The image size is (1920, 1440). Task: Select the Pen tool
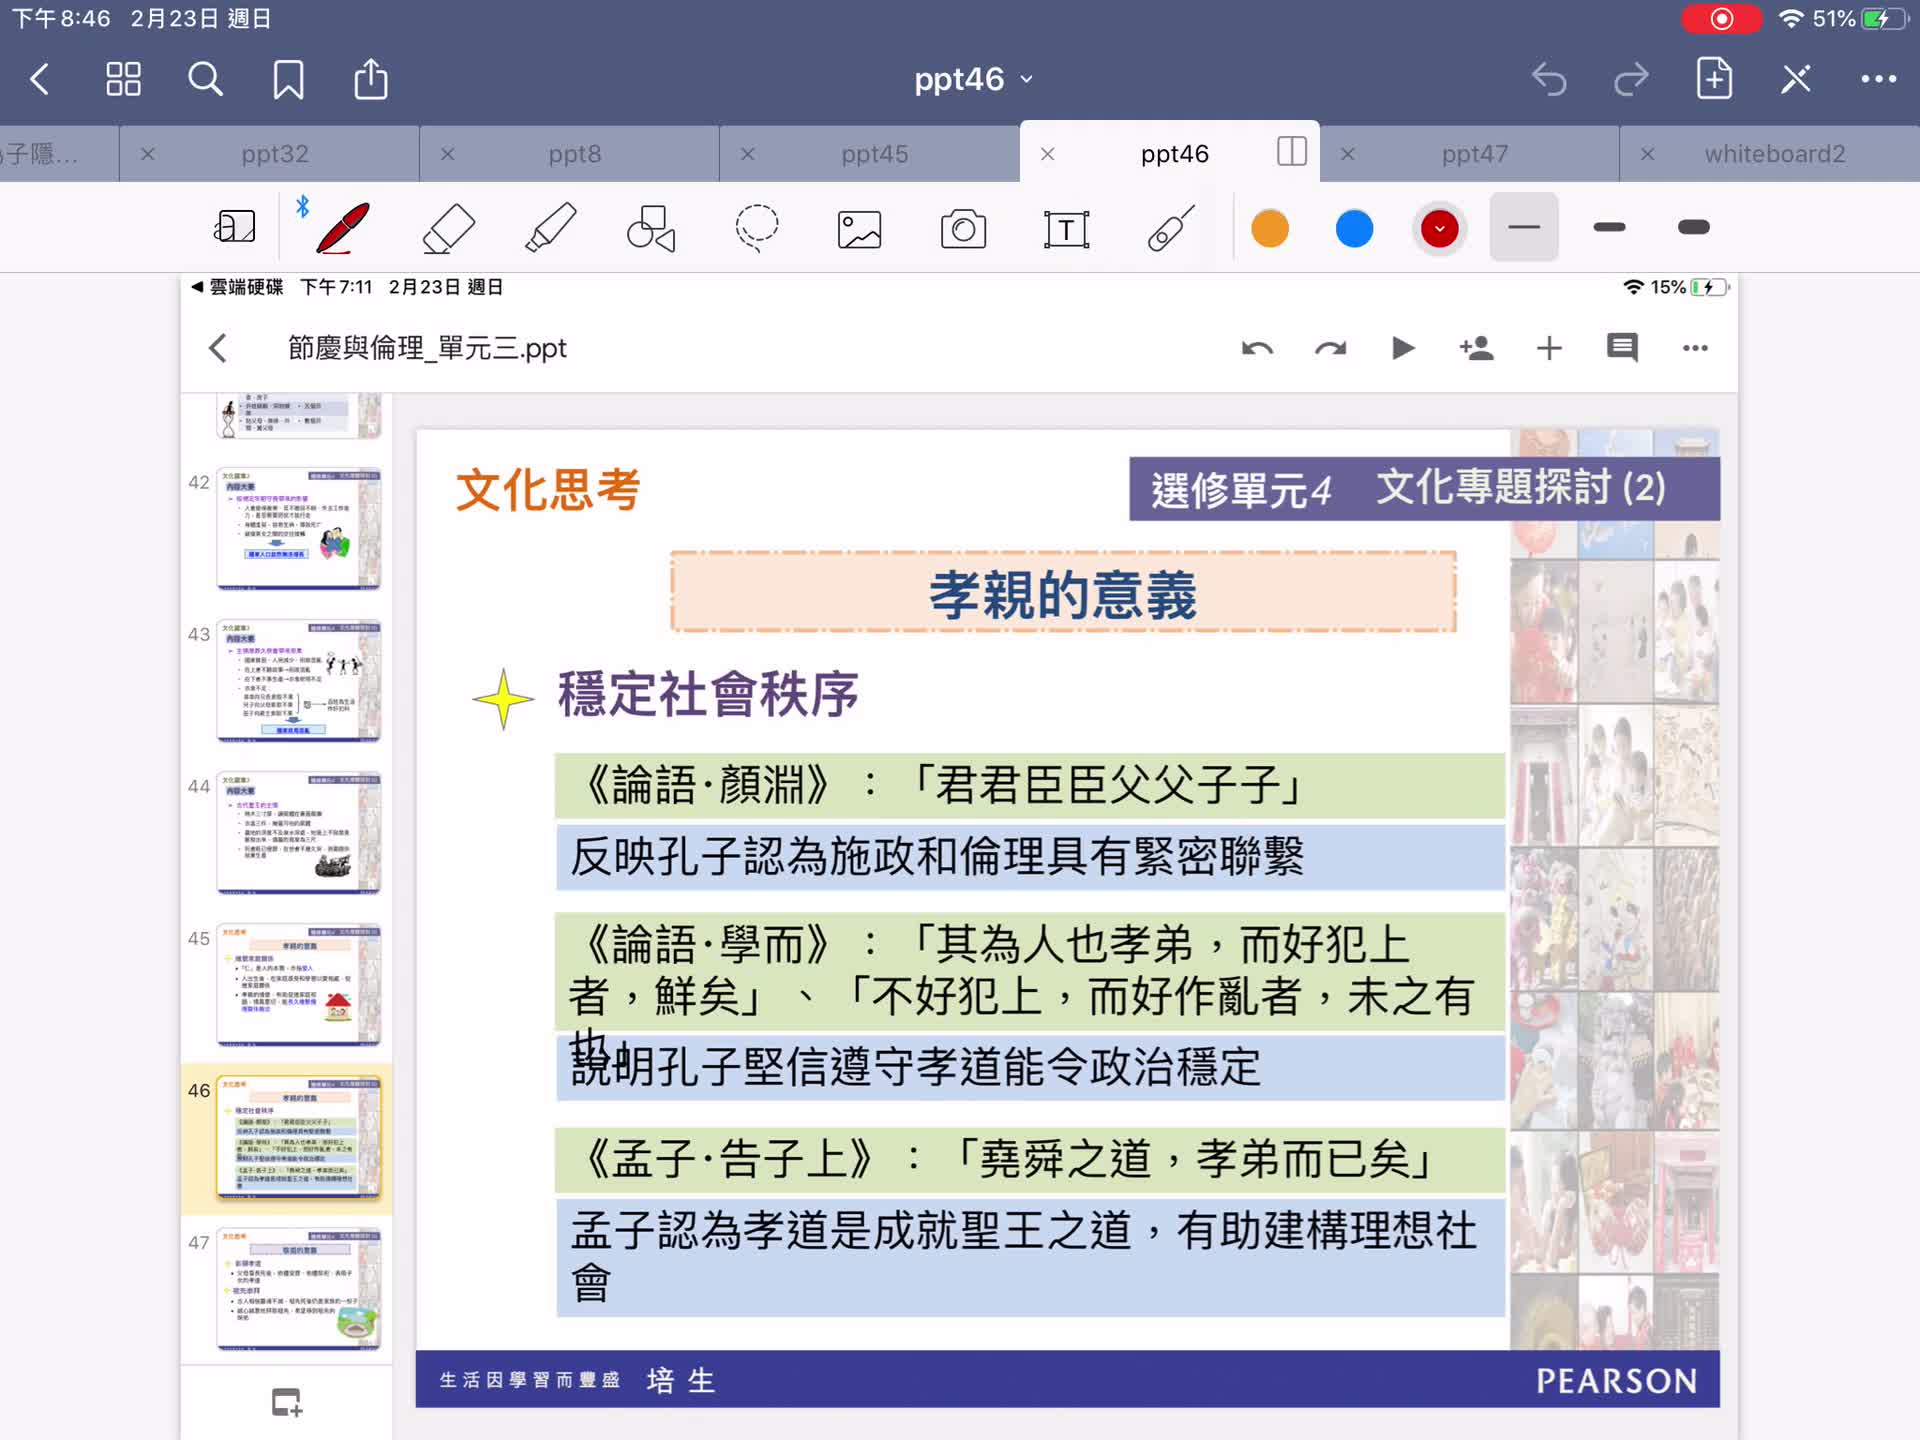pos(340,228)
